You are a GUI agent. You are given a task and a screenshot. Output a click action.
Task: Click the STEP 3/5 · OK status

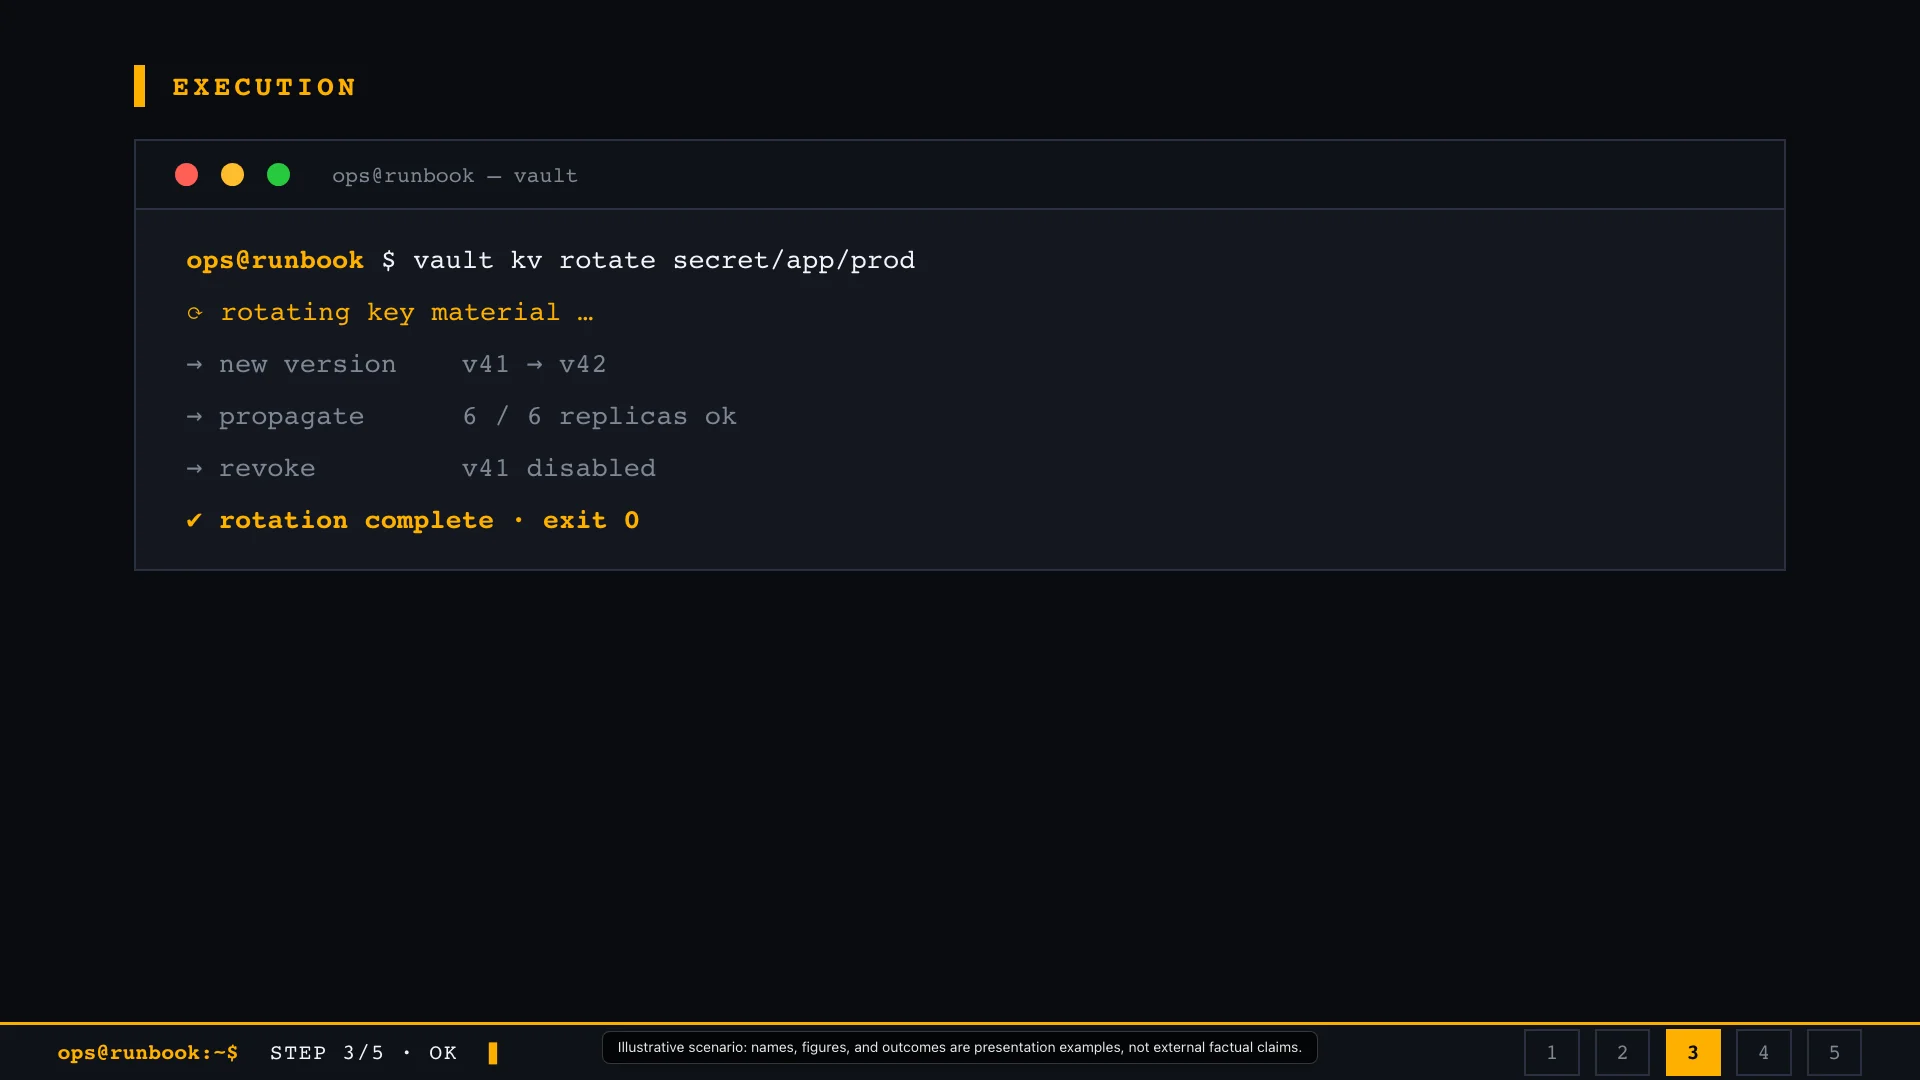[363, 1053]
